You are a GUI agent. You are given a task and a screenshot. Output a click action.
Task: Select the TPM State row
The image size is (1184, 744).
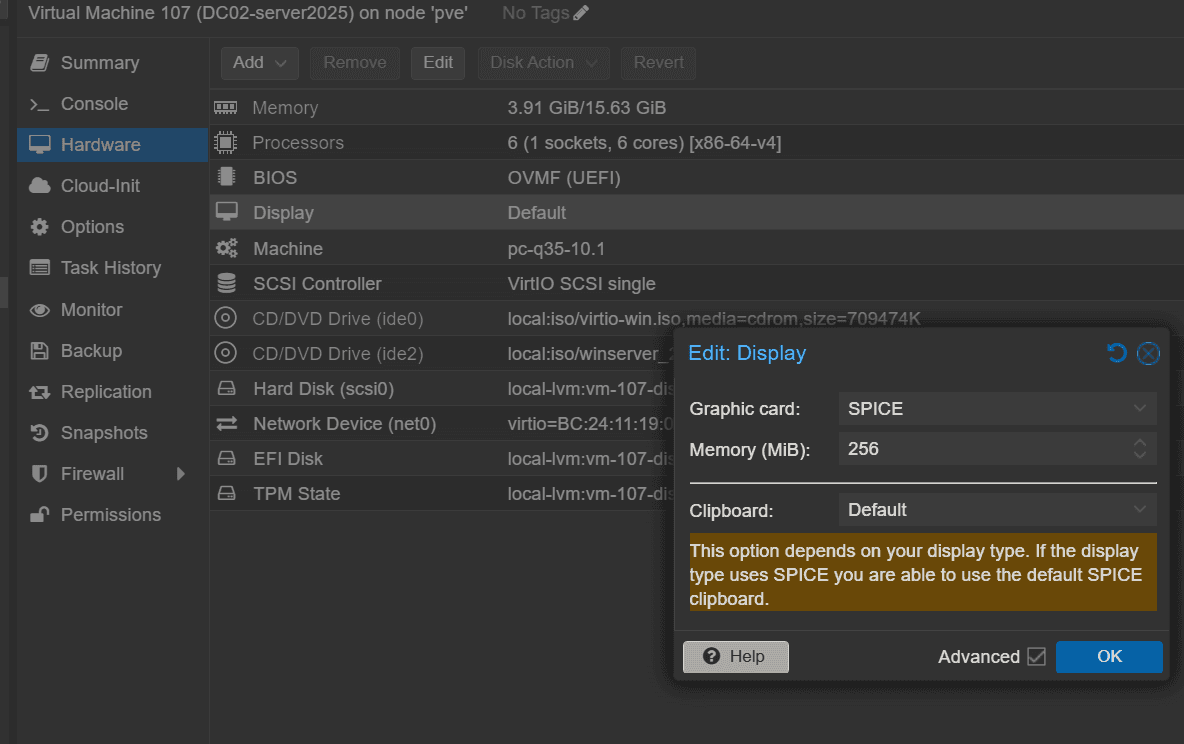(442, 493)
